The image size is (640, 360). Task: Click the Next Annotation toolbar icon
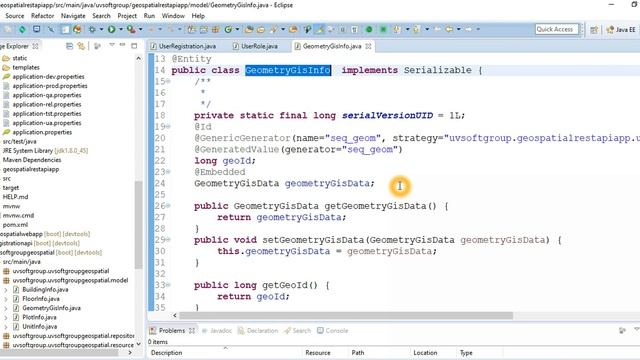pyautogui.click(x=396, y=29)
